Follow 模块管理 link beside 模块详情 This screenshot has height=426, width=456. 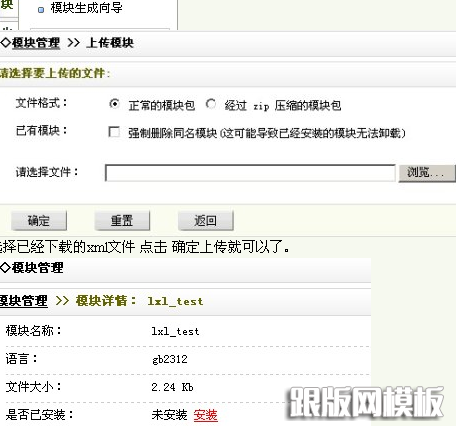pos(23,301)
